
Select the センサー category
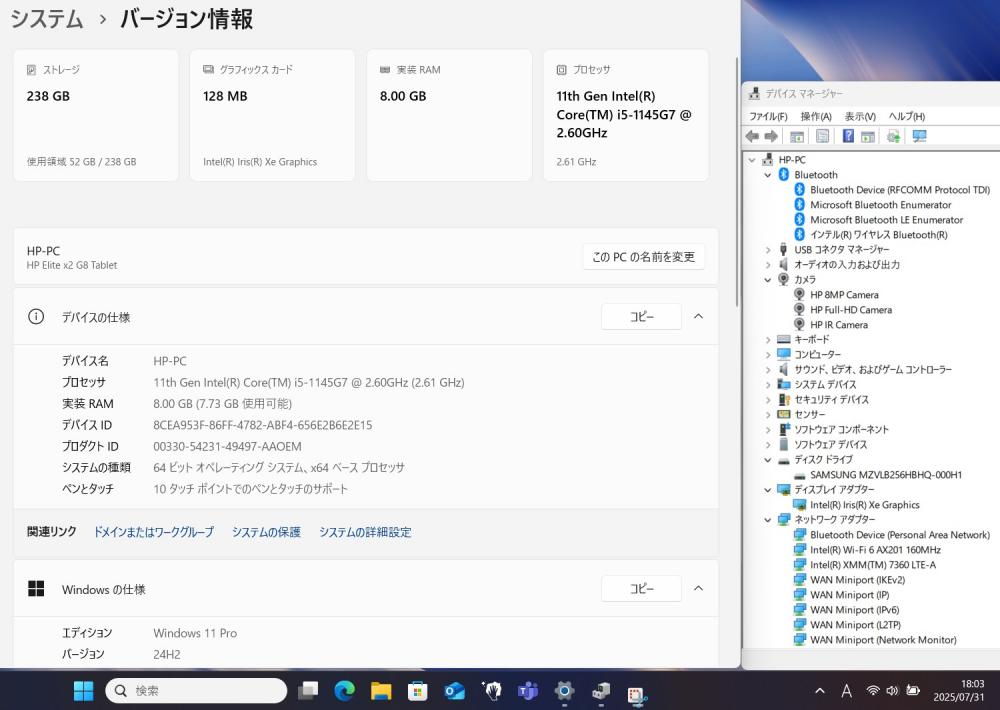[810, 415]
